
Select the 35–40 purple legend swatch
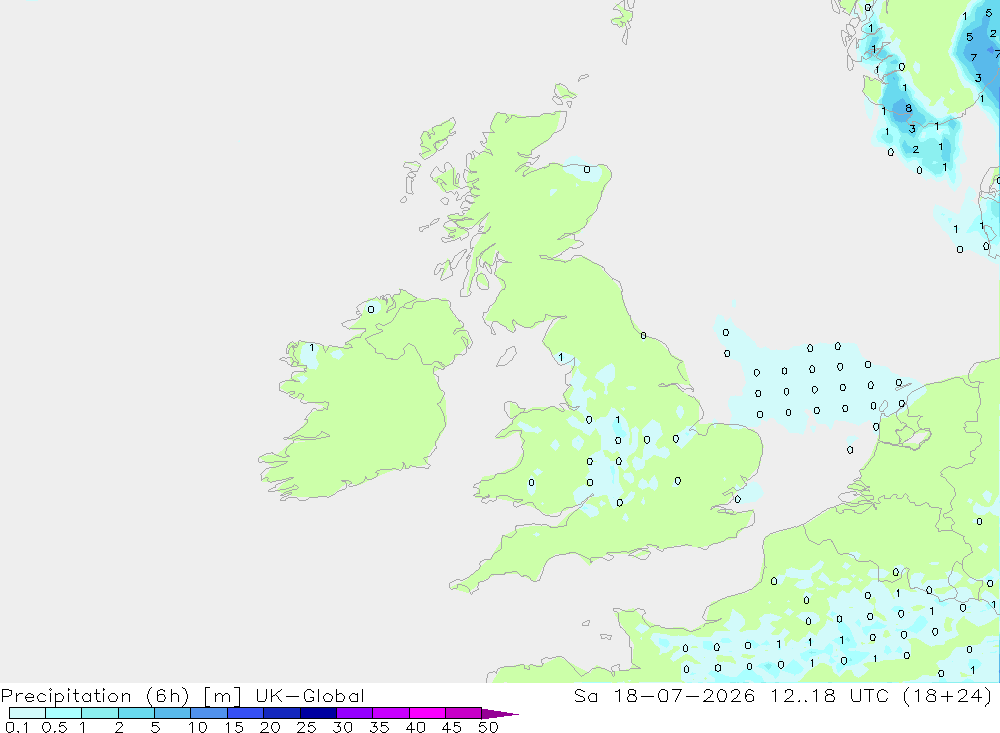(x=391, y=713)
